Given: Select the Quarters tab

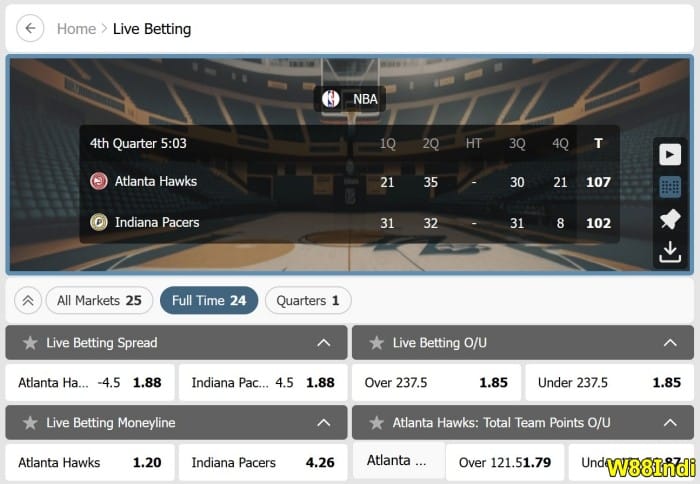Looking at the screenshot, I should pos(307,300).
